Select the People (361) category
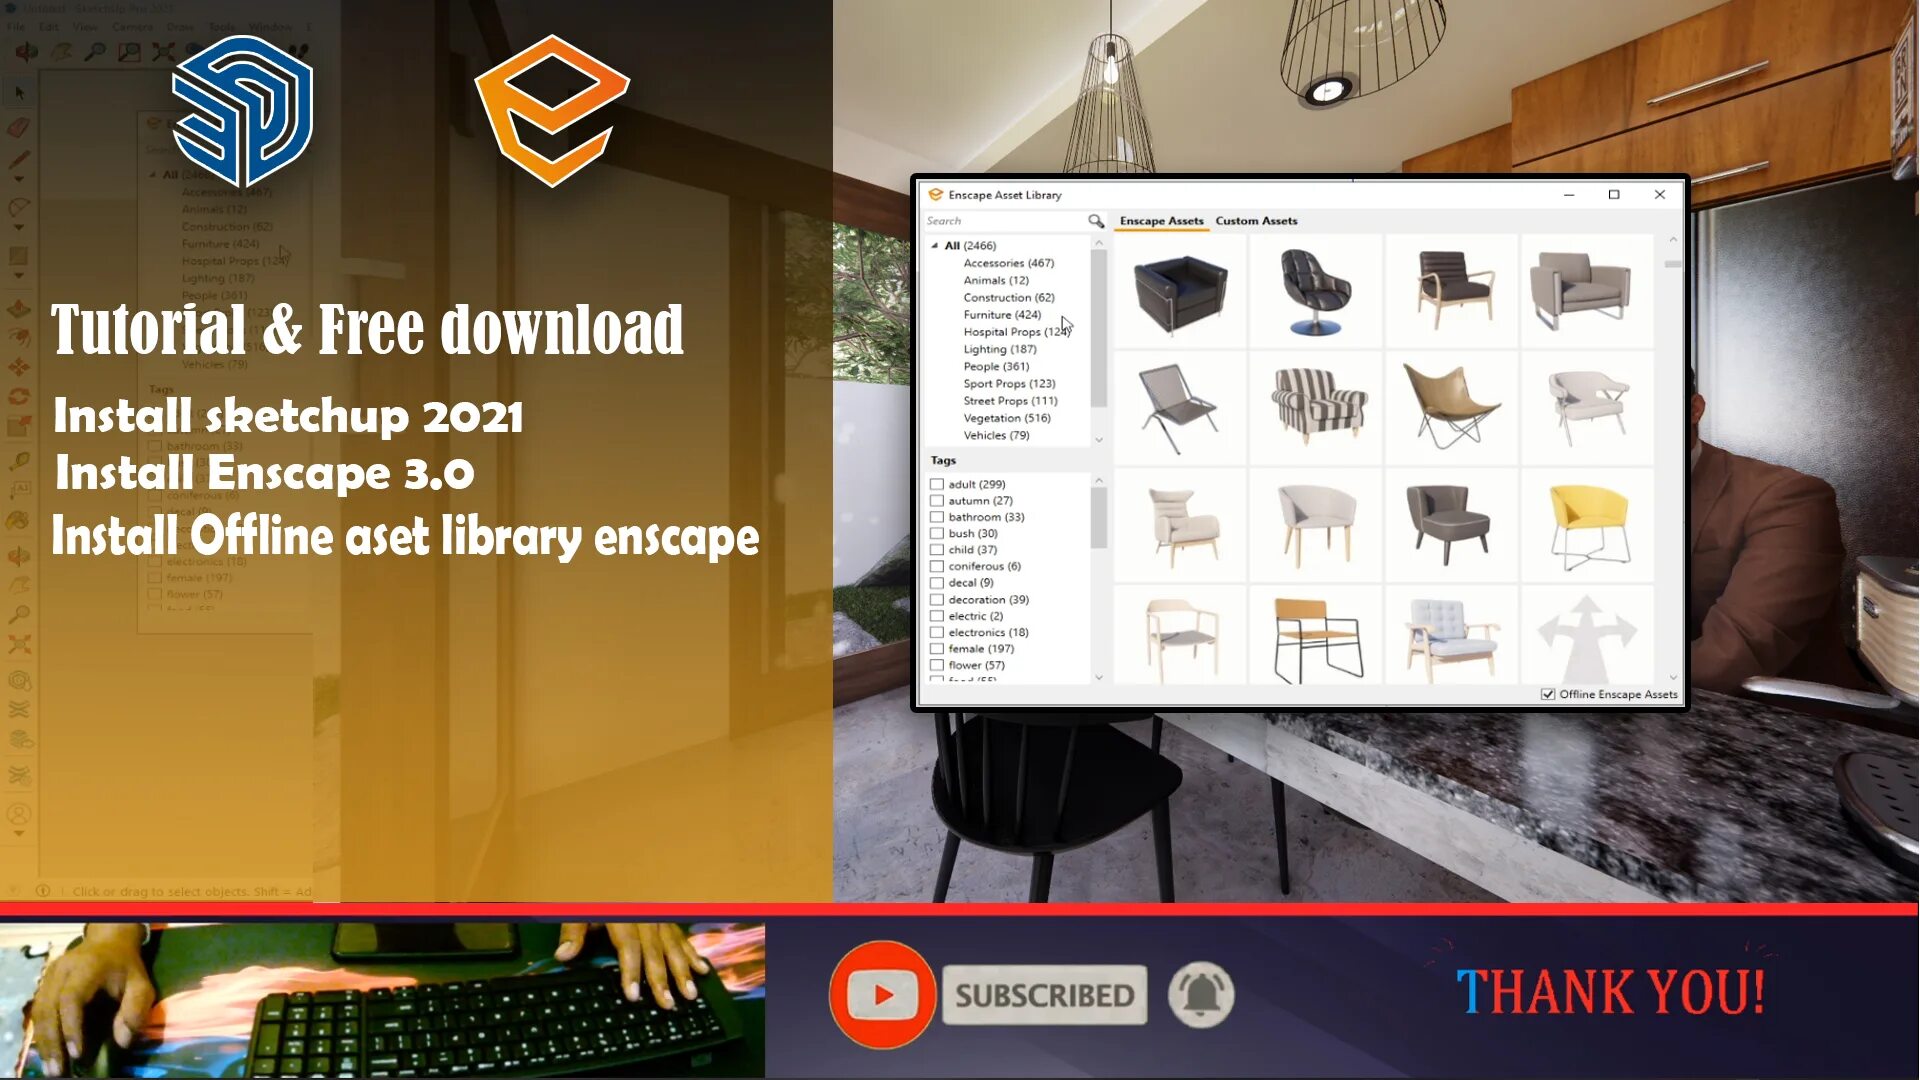1920x1080 pixels. pyautogui.click(x=996, y=366)
